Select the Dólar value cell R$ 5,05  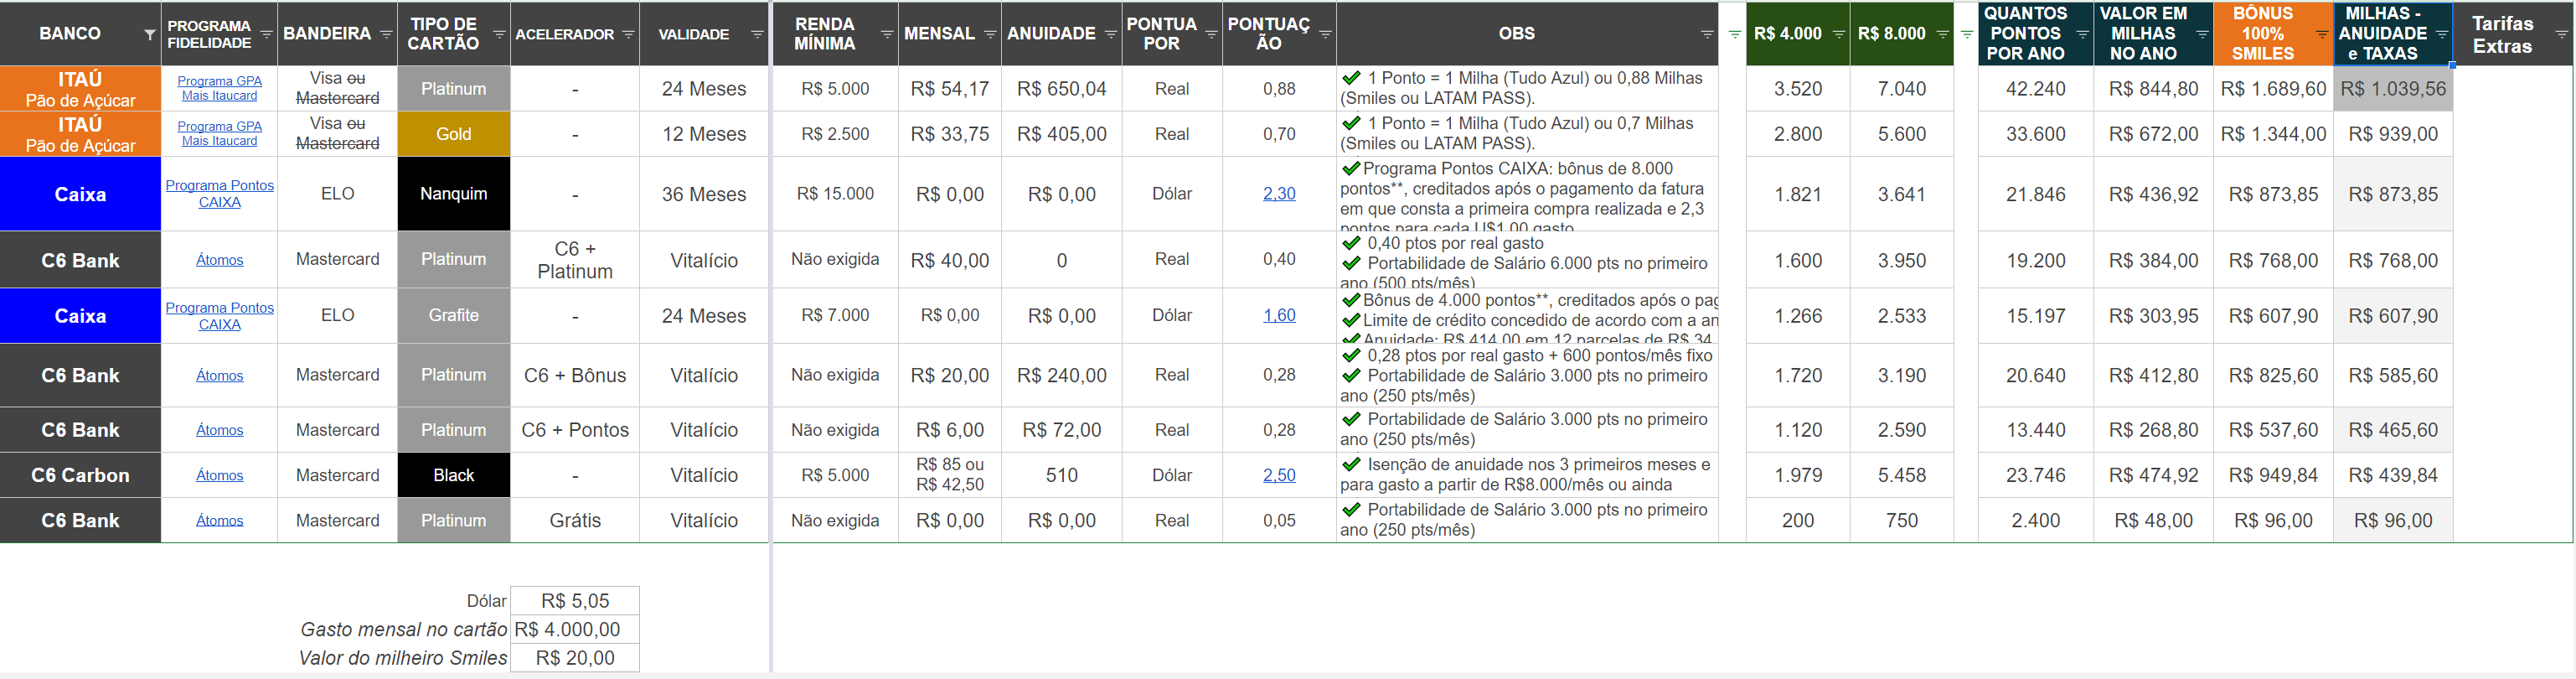575,601
